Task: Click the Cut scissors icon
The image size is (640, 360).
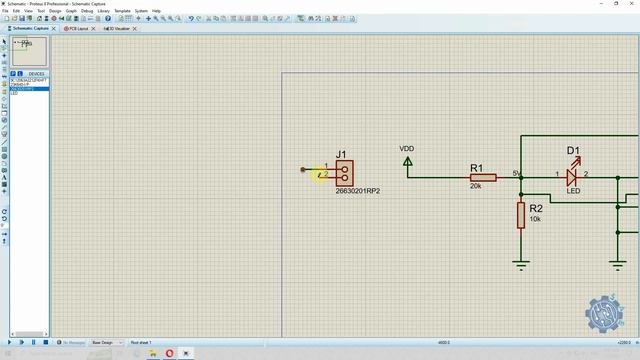Action: (209, 19)
